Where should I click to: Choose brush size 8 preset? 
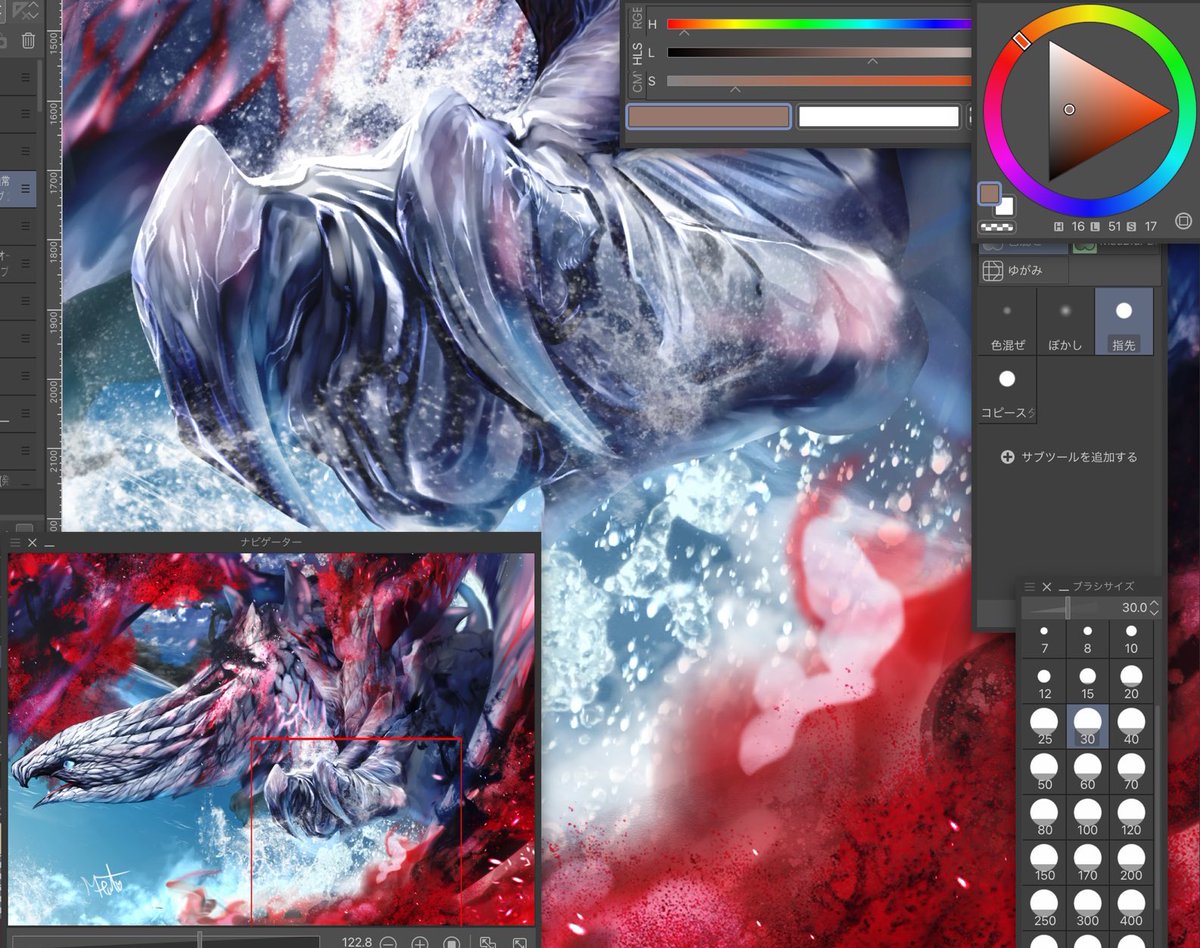1088,640
